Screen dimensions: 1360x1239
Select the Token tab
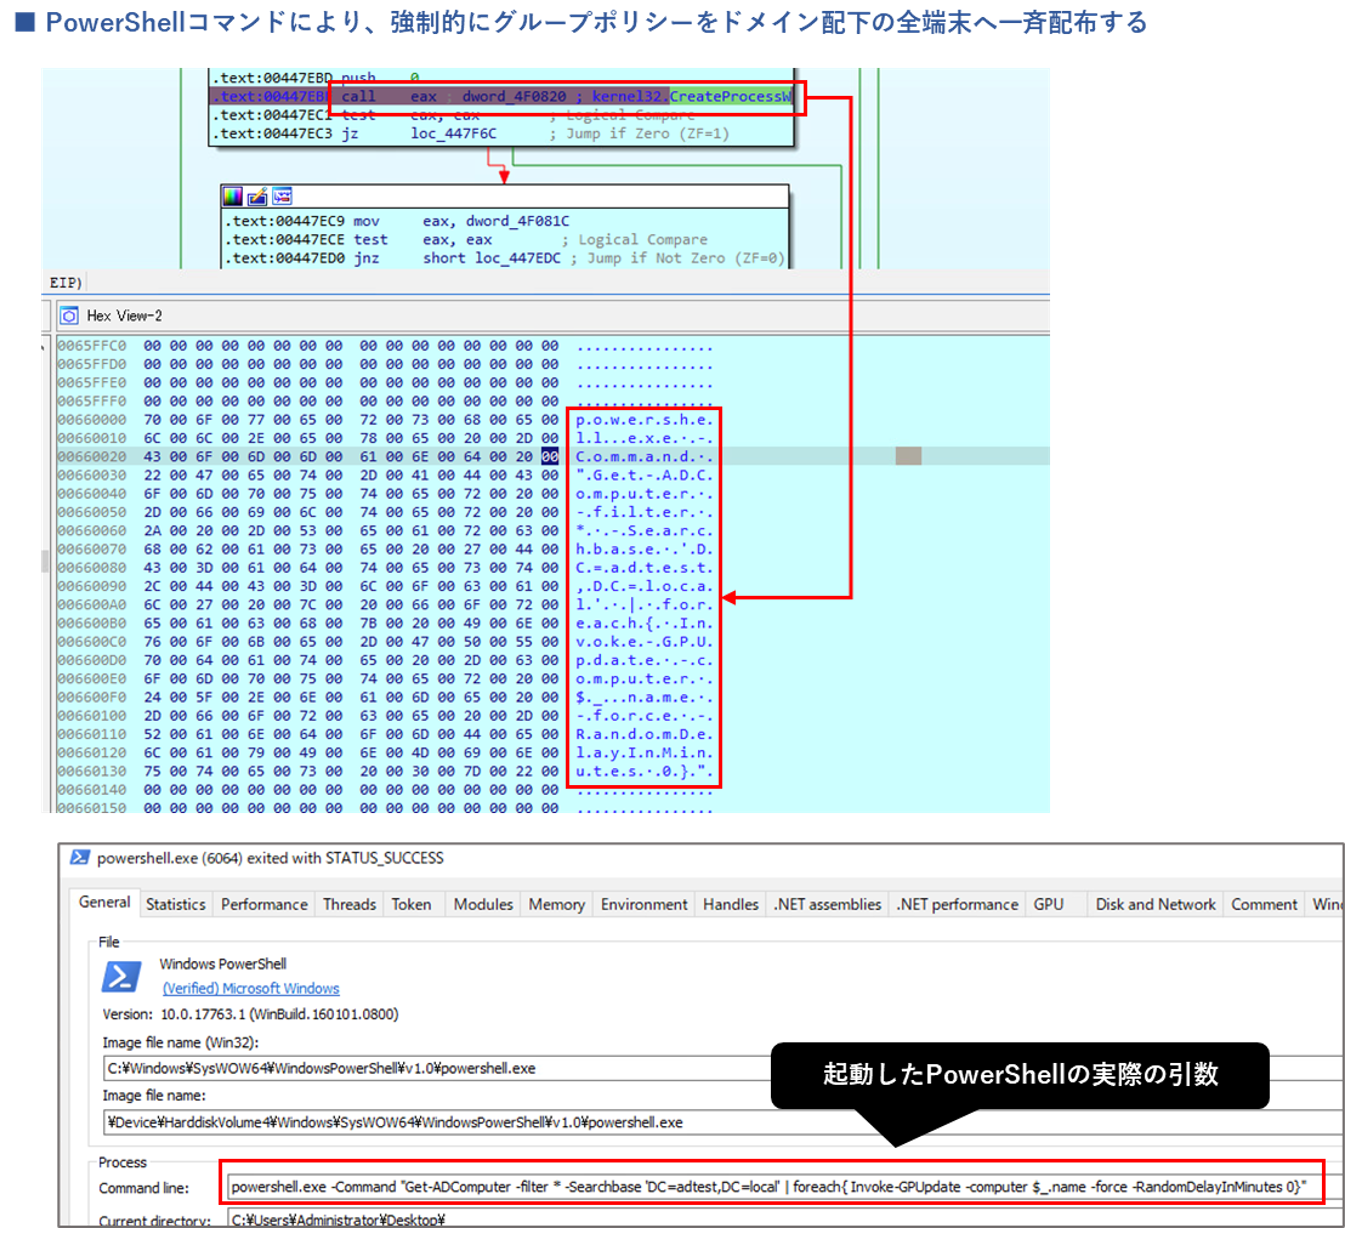click(x=411, y=904)
